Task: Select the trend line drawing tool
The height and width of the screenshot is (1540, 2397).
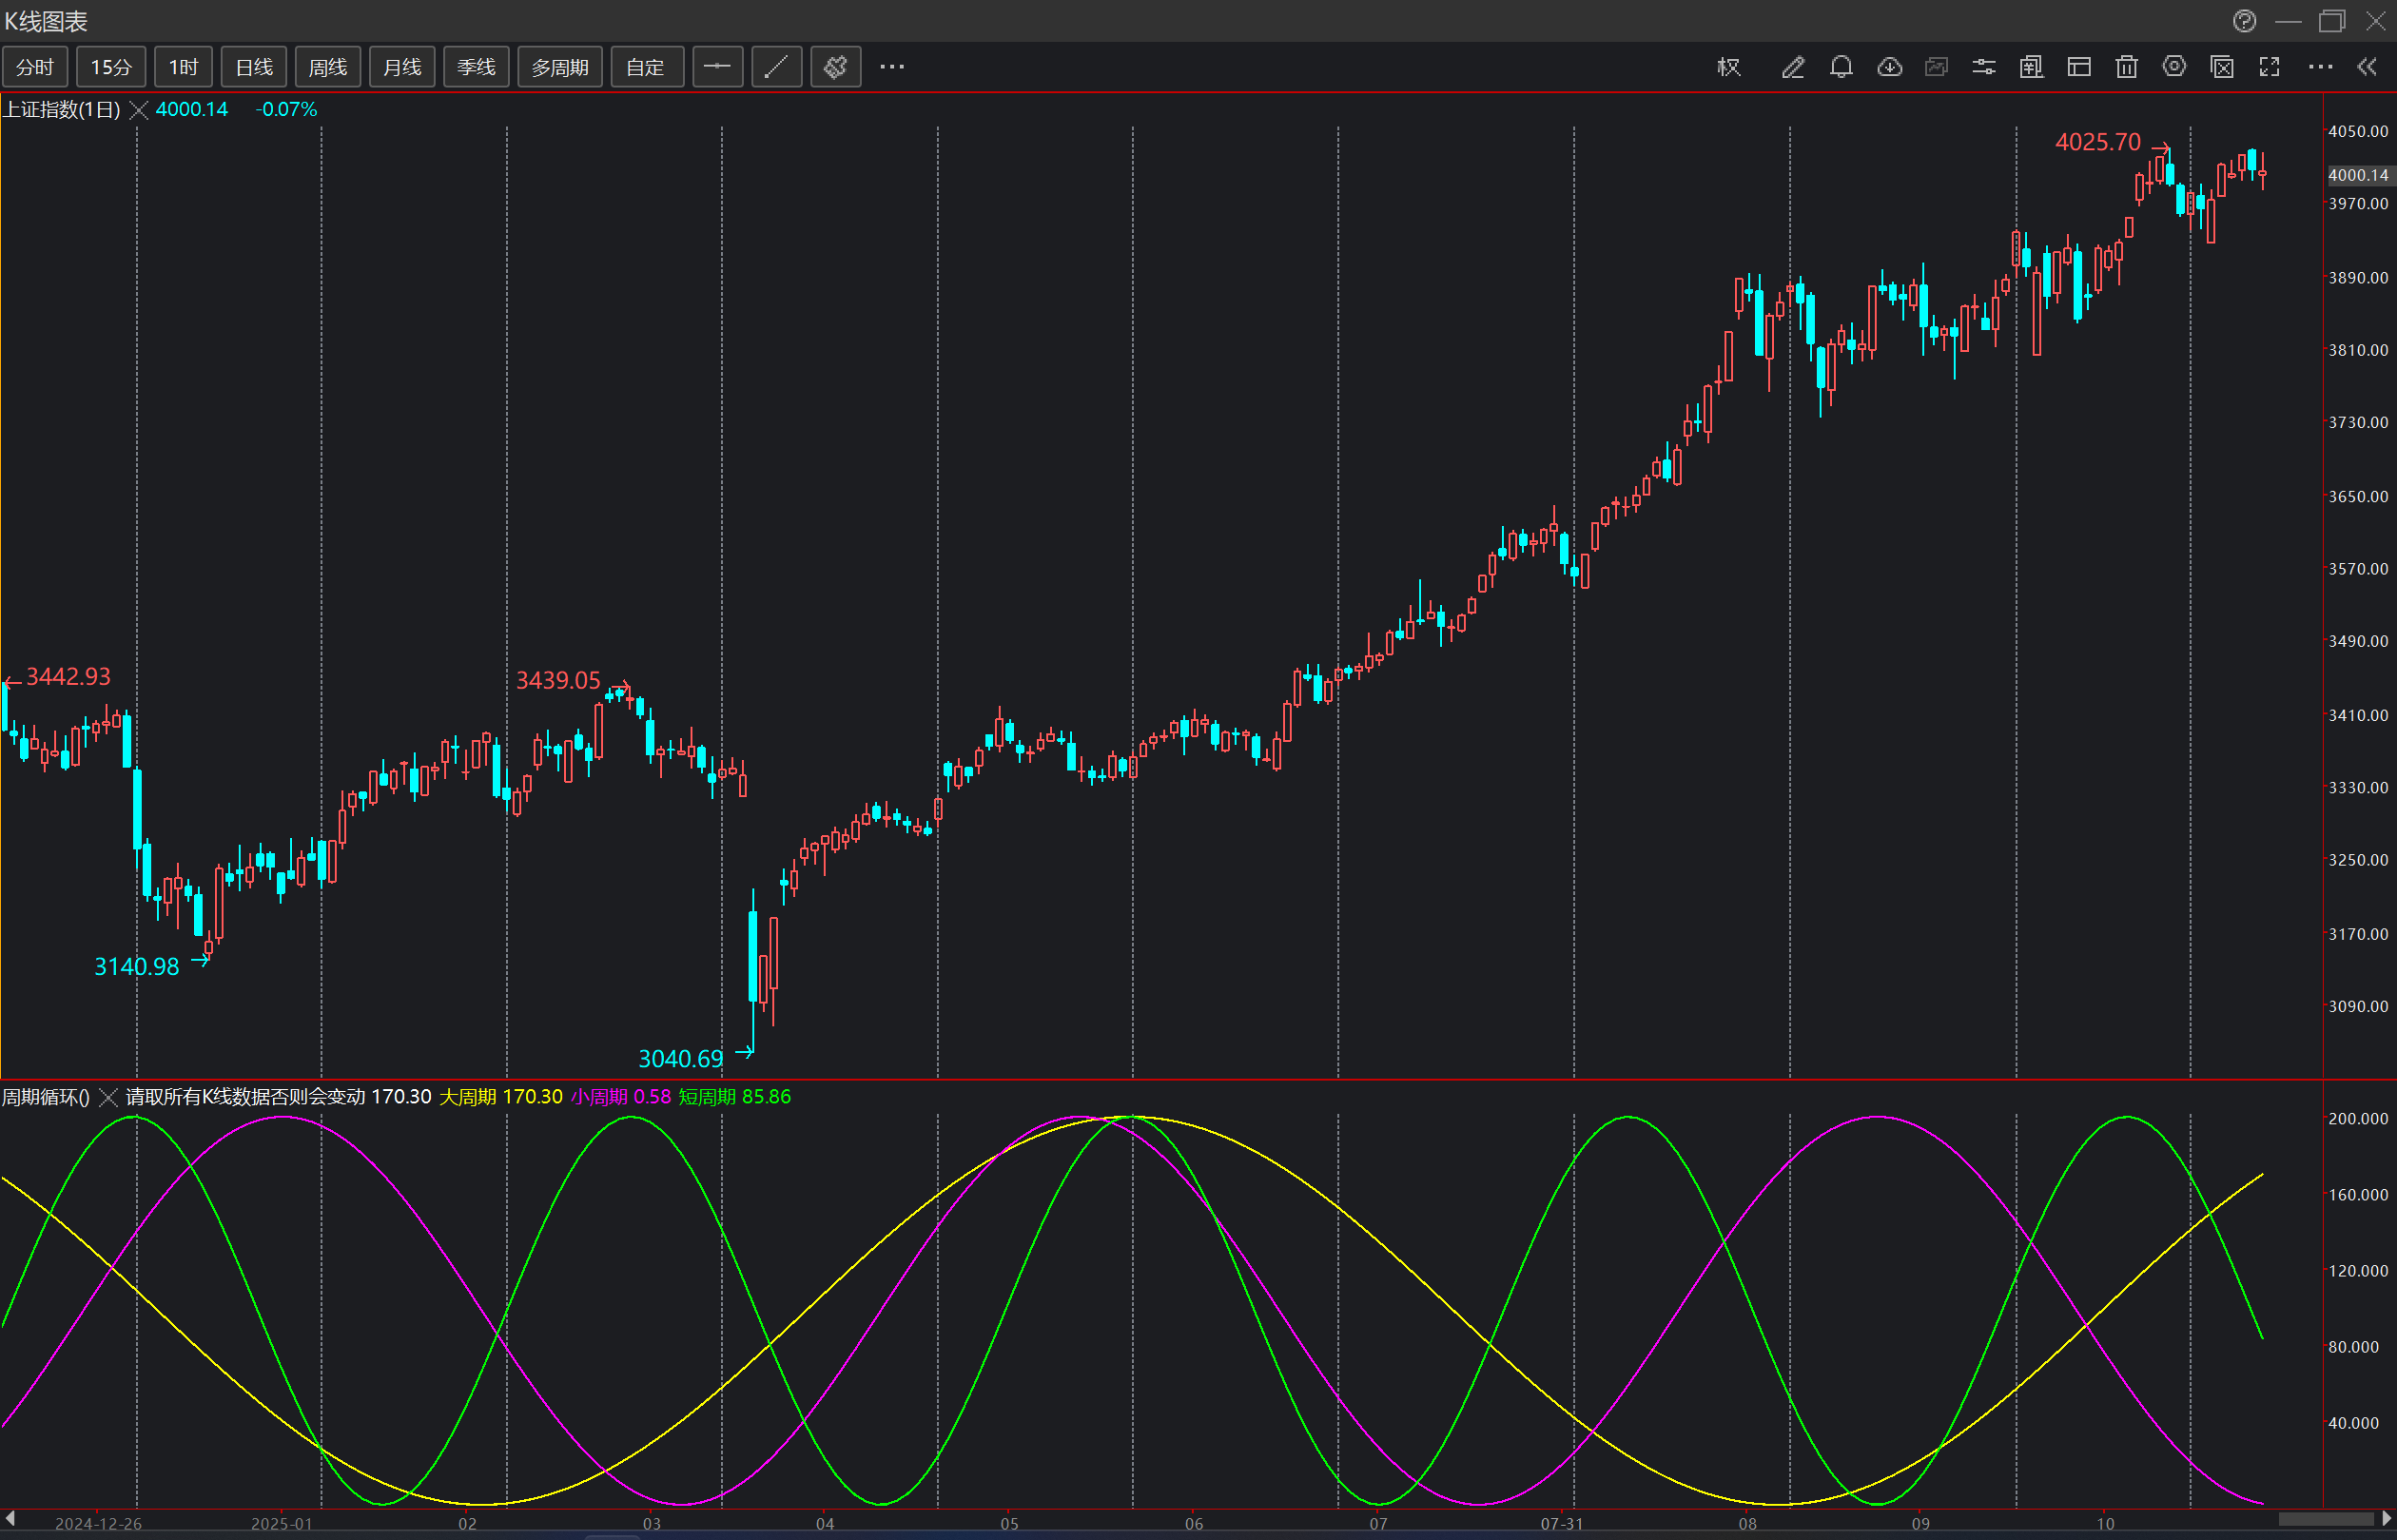Action: click(776, 67)
